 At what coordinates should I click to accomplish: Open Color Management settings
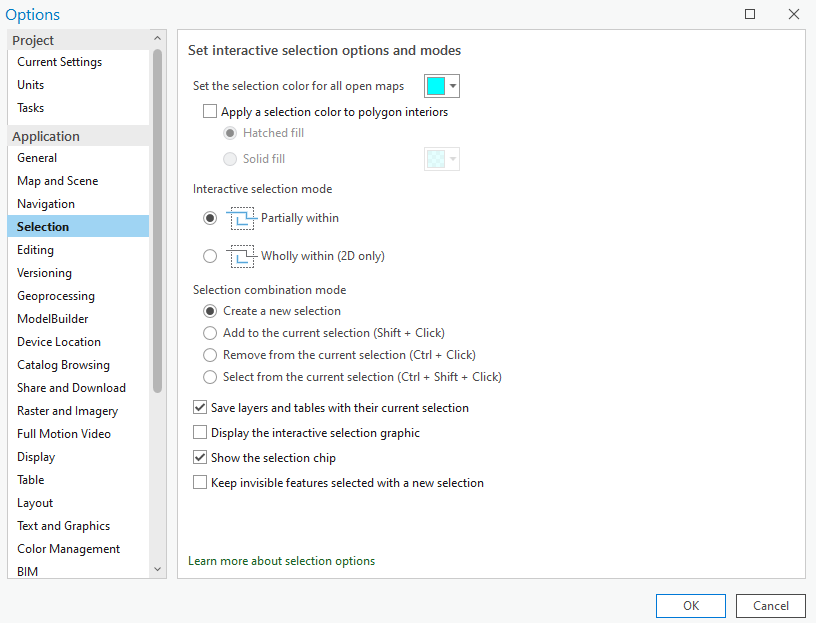pos(68,548)
